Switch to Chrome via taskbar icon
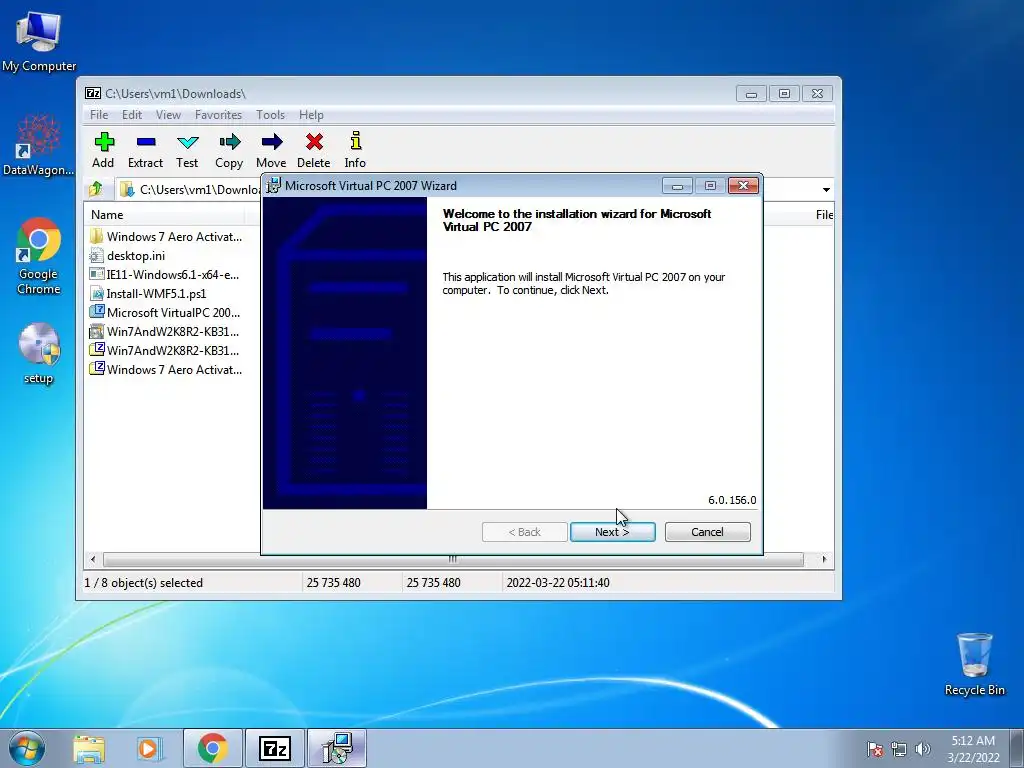The width and height of the screenshot is (1024, 768). tap(212, 748)
